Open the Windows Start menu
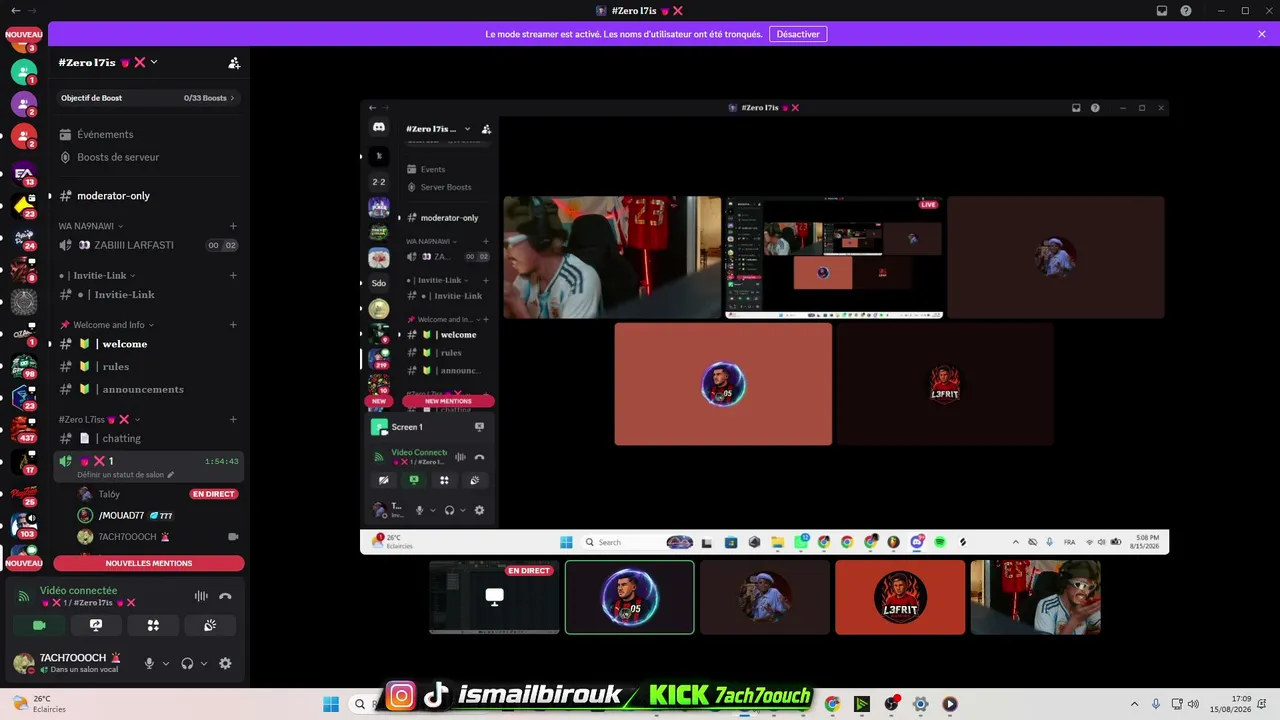Screen dimensions: 1280x720 tap(331, 704)
